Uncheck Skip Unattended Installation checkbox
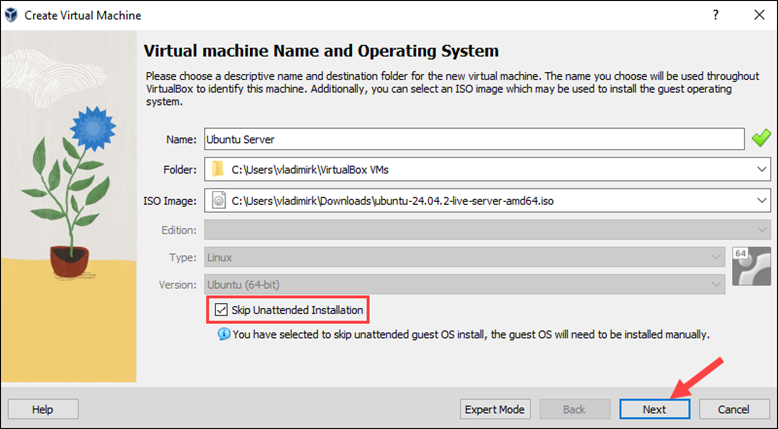 point(221,310)
